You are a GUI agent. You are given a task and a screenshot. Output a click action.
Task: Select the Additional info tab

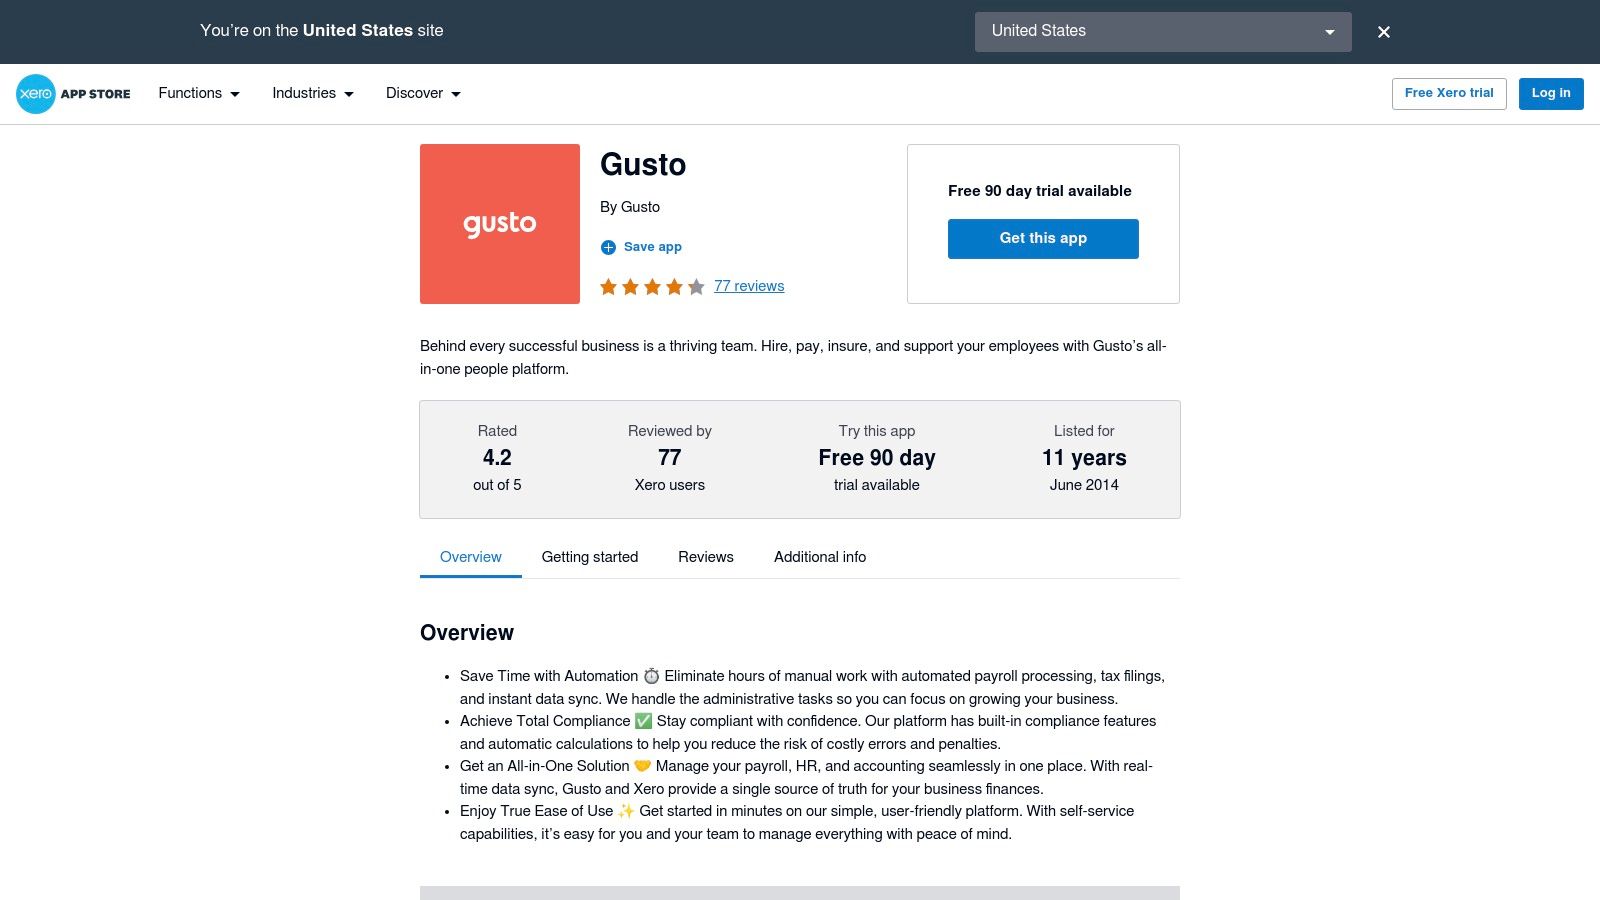[820, 557]
